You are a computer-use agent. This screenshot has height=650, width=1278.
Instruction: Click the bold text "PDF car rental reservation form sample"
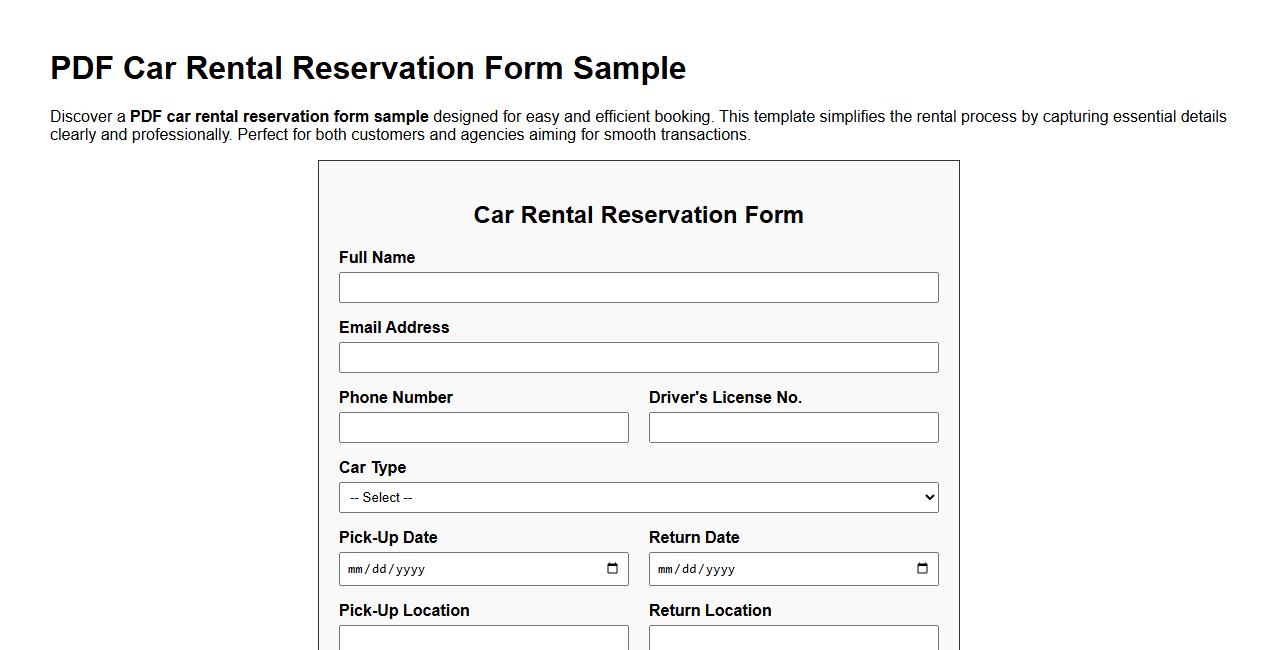coord(278,116)
